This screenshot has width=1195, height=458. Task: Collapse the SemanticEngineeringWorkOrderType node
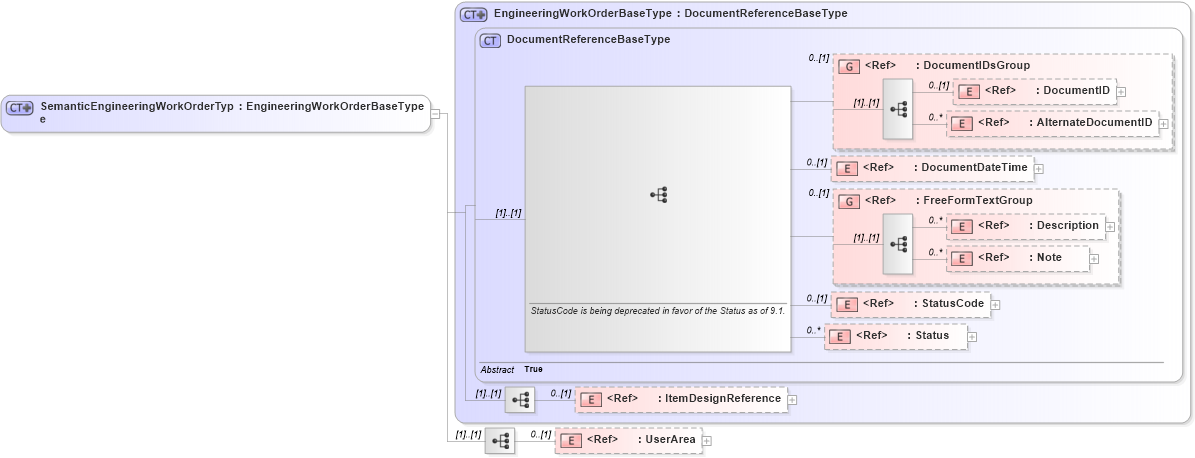[435, 114]
